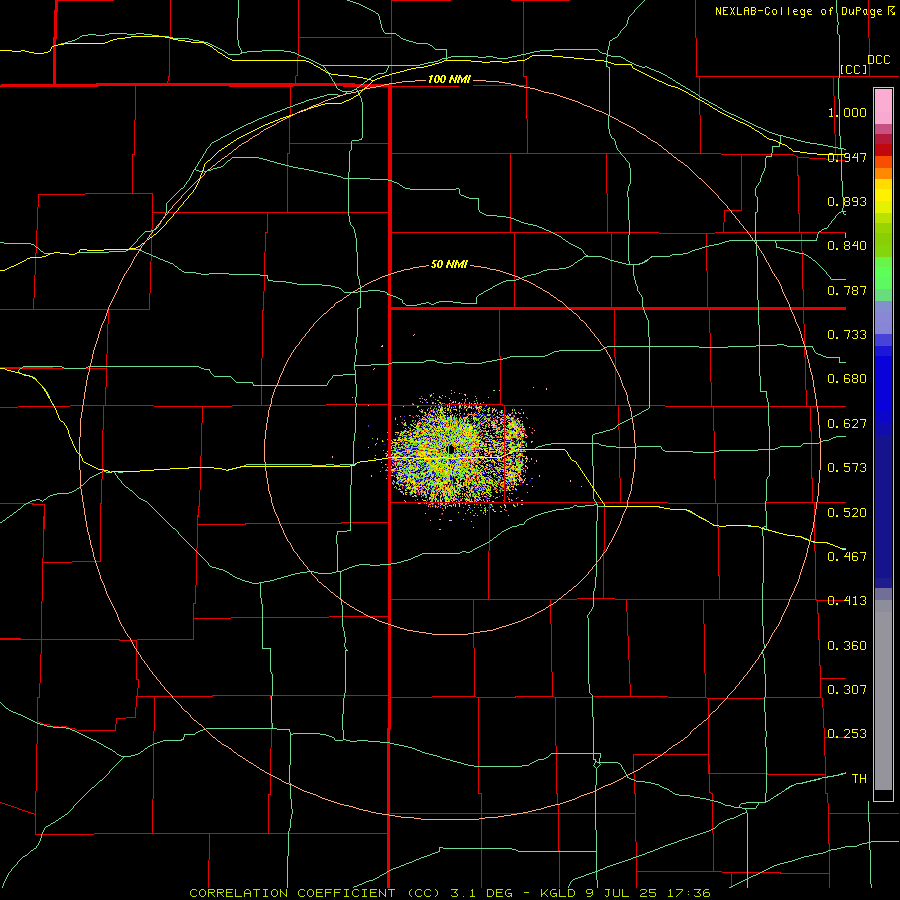This screenshot has width=900, height=900.
Task: Click the 0.413 legend value
Action: coord(847,601)
